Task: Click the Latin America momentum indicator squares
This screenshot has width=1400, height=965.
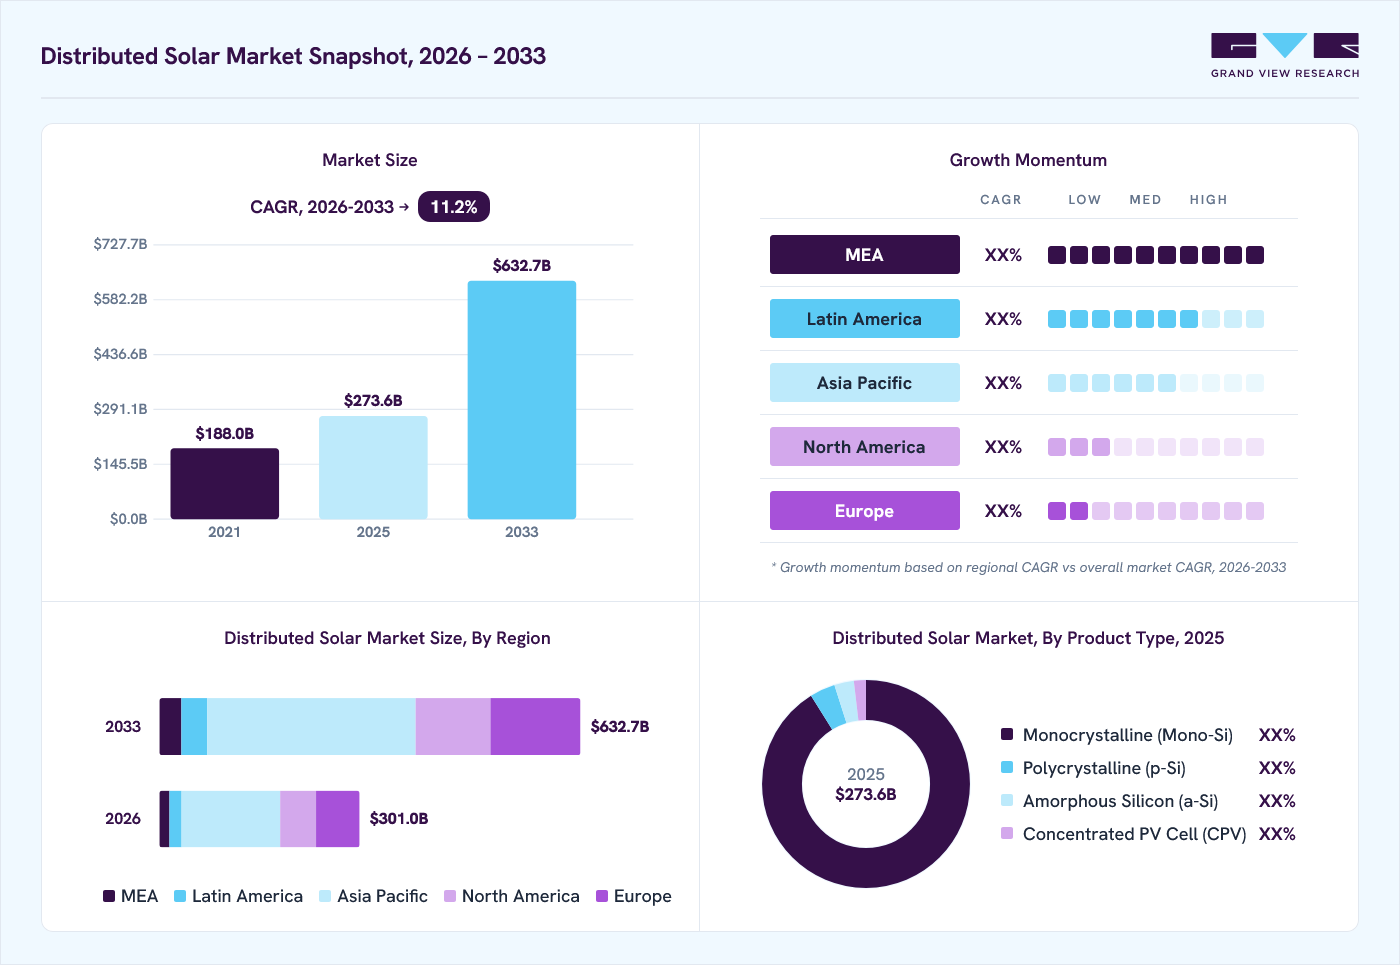Action: 1156,319
